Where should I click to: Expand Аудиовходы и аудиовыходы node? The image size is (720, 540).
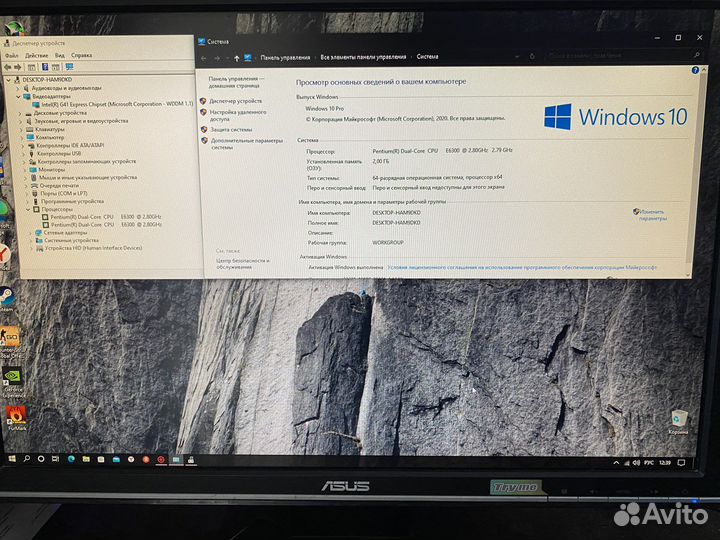tap(18, 88)
